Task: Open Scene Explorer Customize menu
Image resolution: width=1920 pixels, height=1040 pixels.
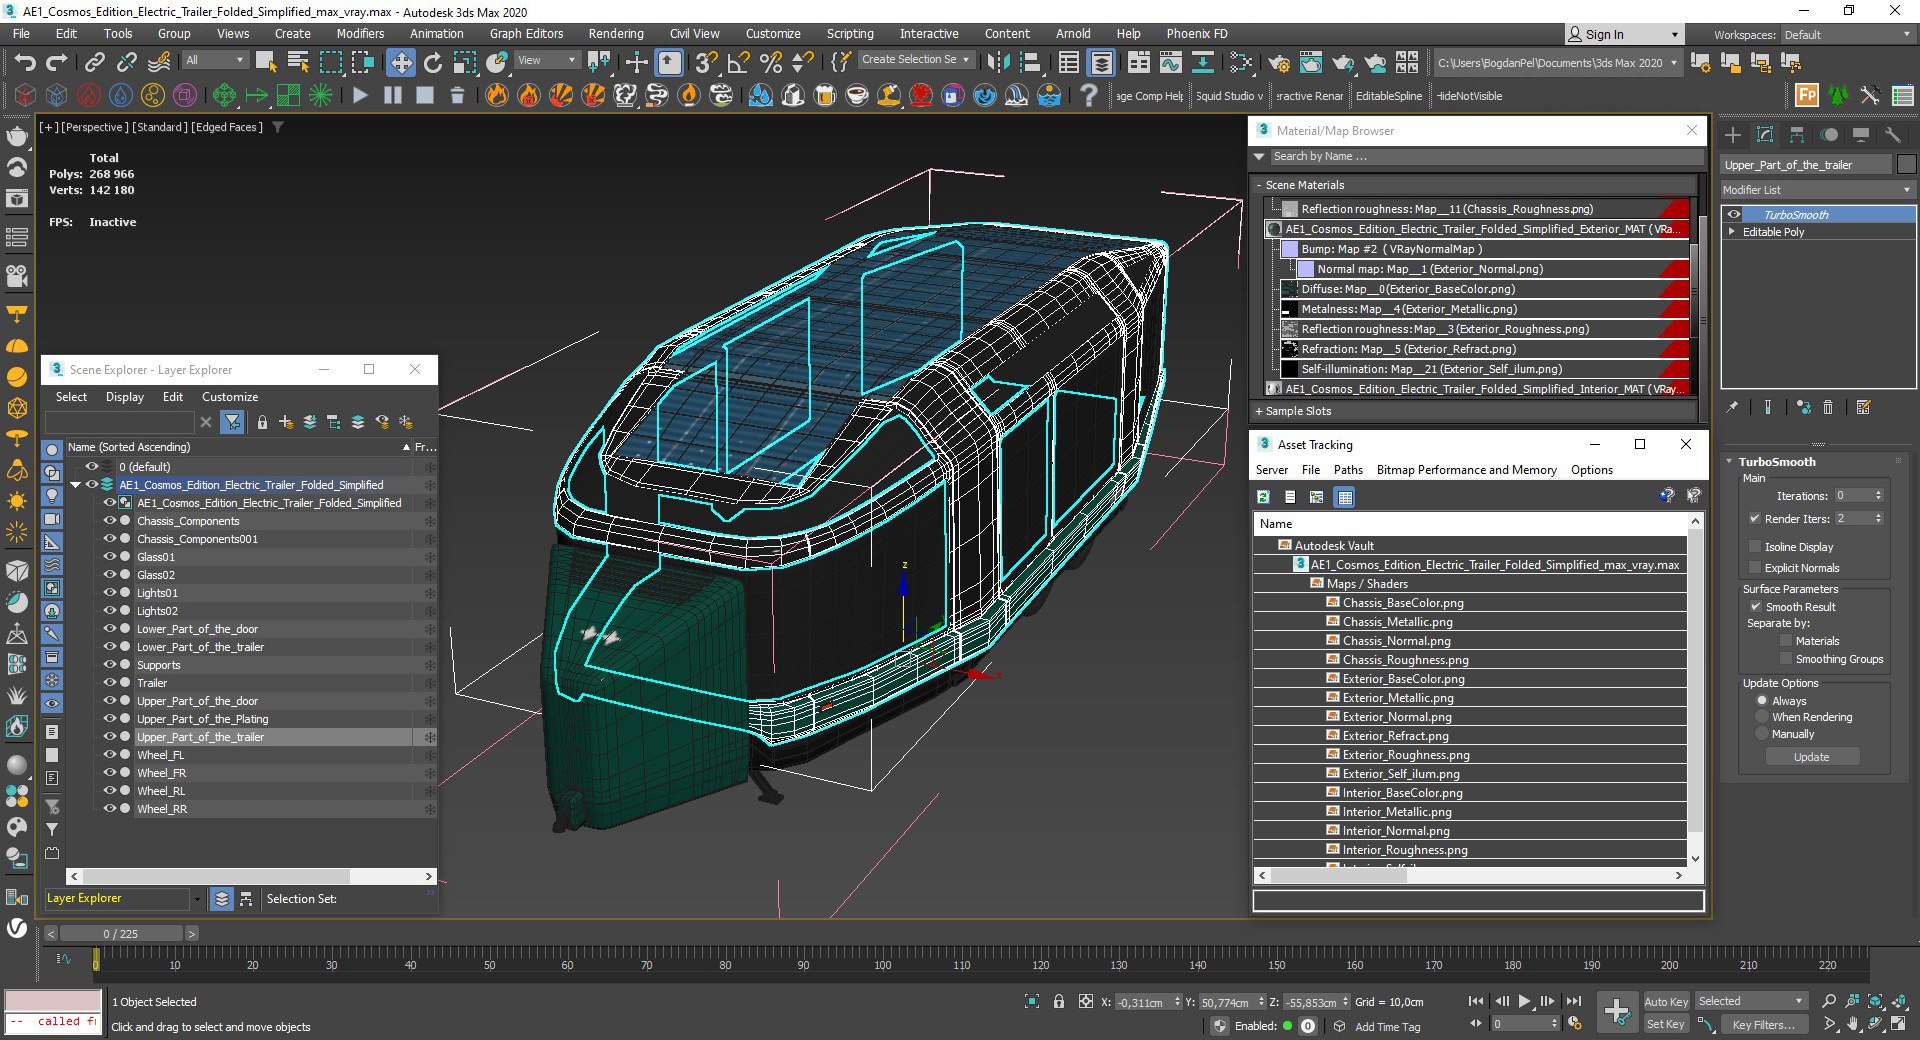Action: point(230,397)
